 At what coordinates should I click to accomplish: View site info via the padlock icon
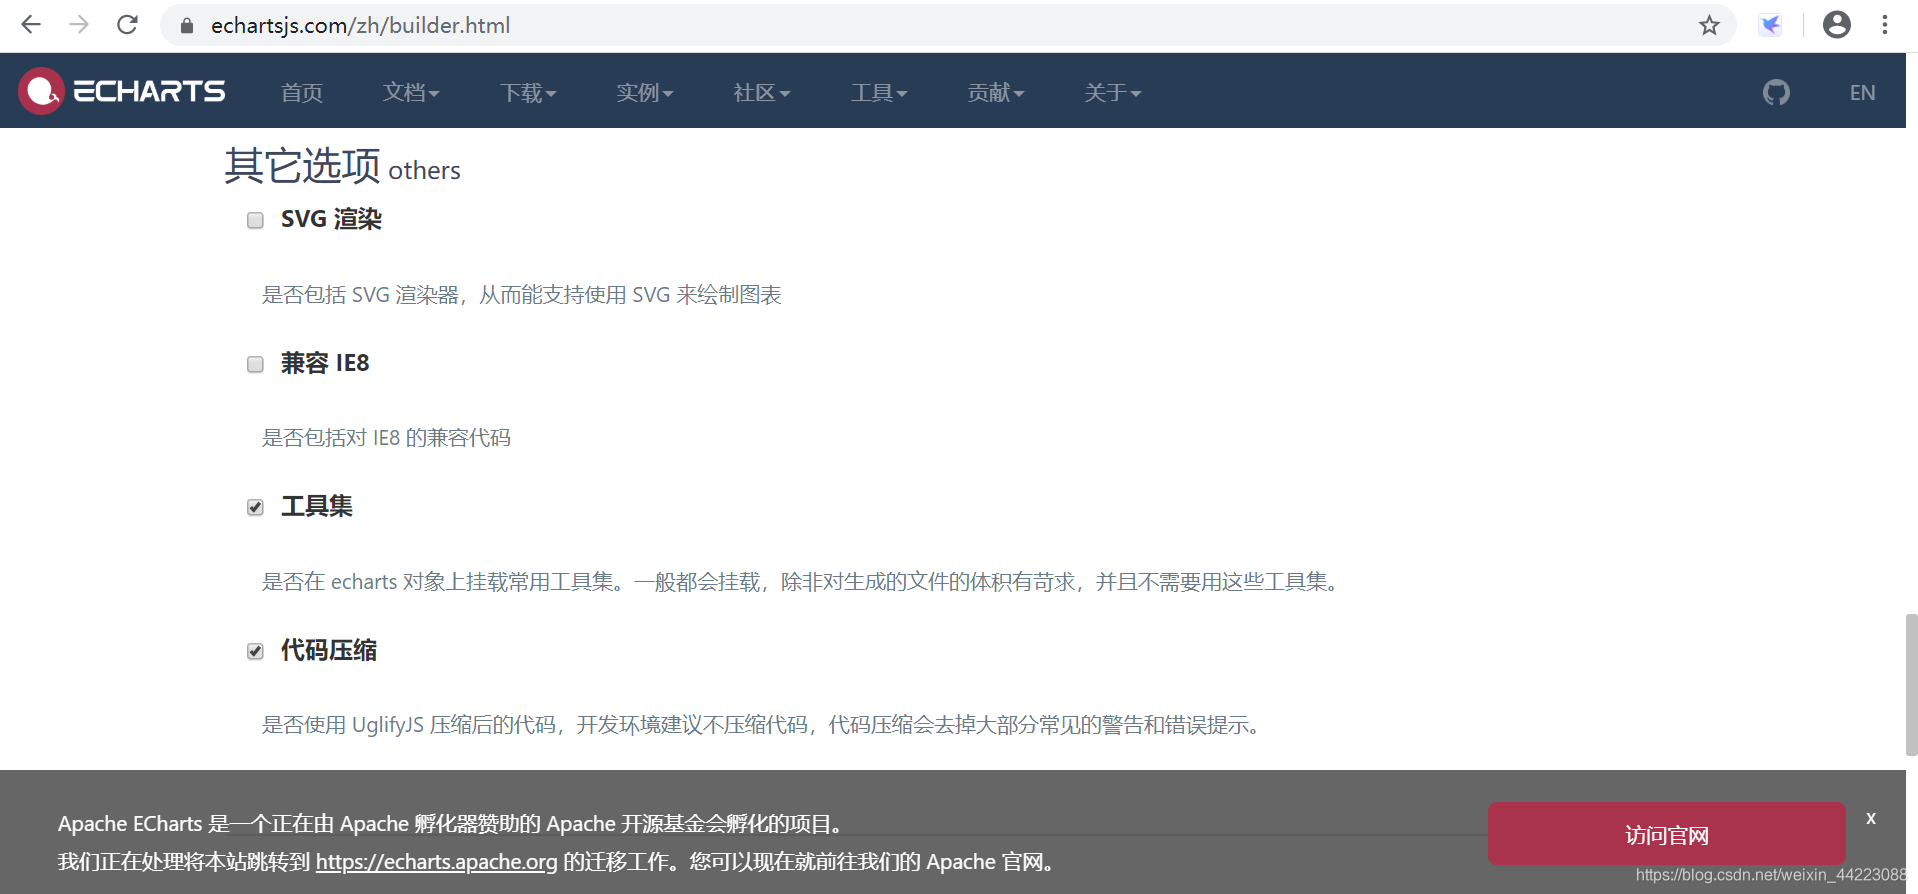coord(187,26)
